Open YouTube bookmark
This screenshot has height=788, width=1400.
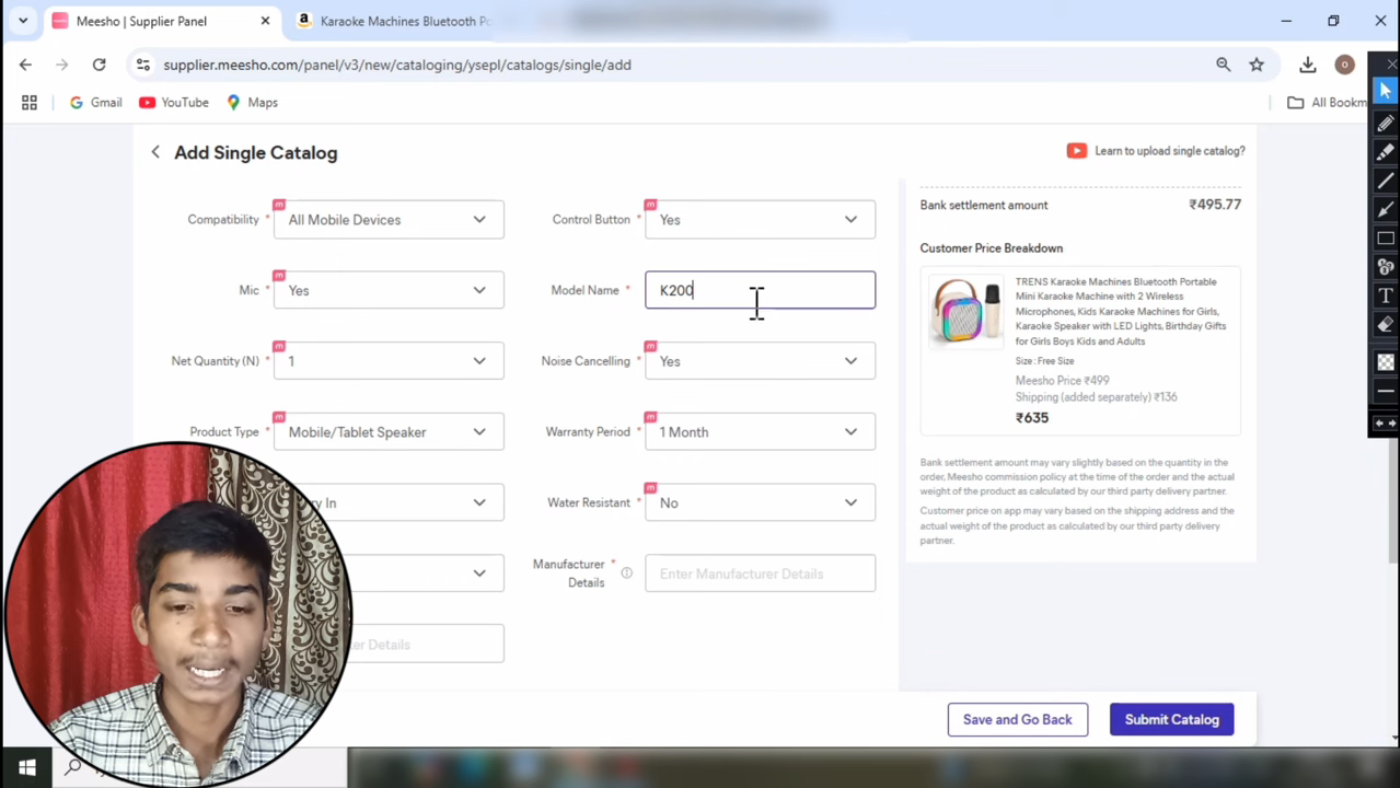pos(174,102)
